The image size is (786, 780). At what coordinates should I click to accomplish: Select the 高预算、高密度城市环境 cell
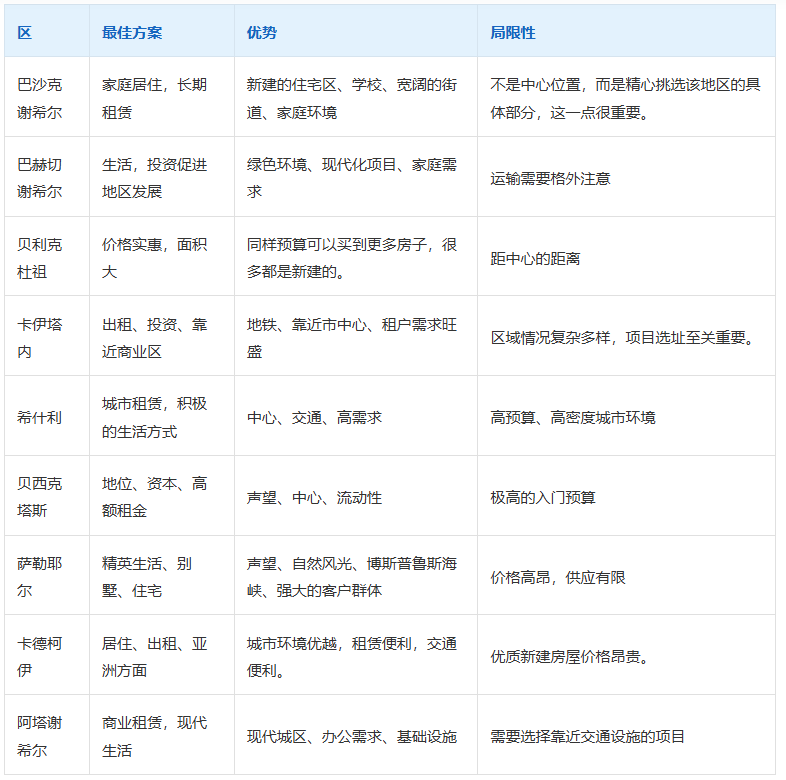click(626, 416)
